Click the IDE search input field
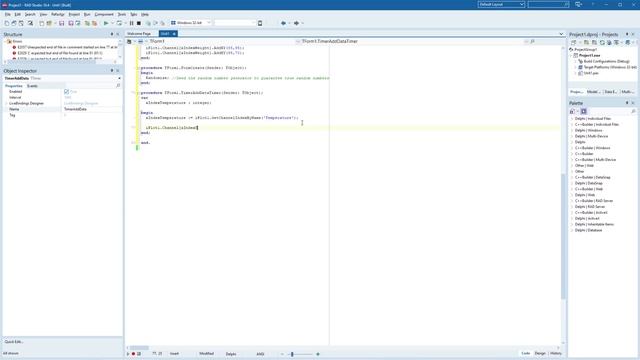640x360 pixels. coord(548,4)
